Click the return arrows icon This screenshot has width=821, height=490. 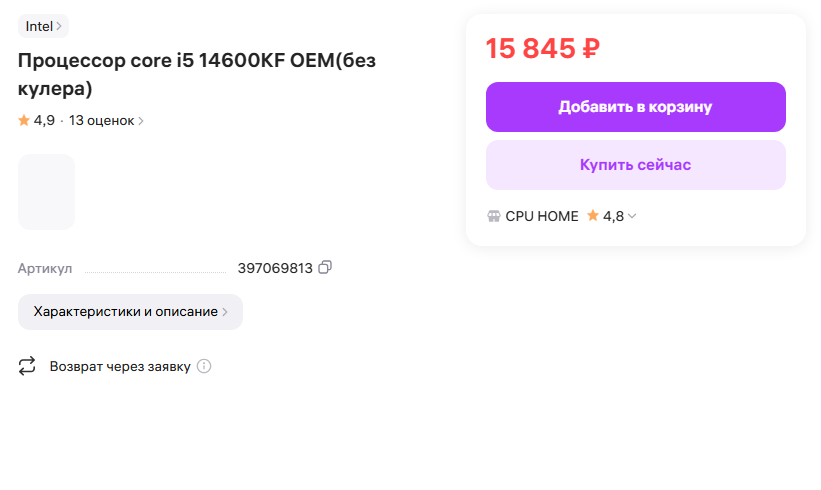[x=27, y=366]
